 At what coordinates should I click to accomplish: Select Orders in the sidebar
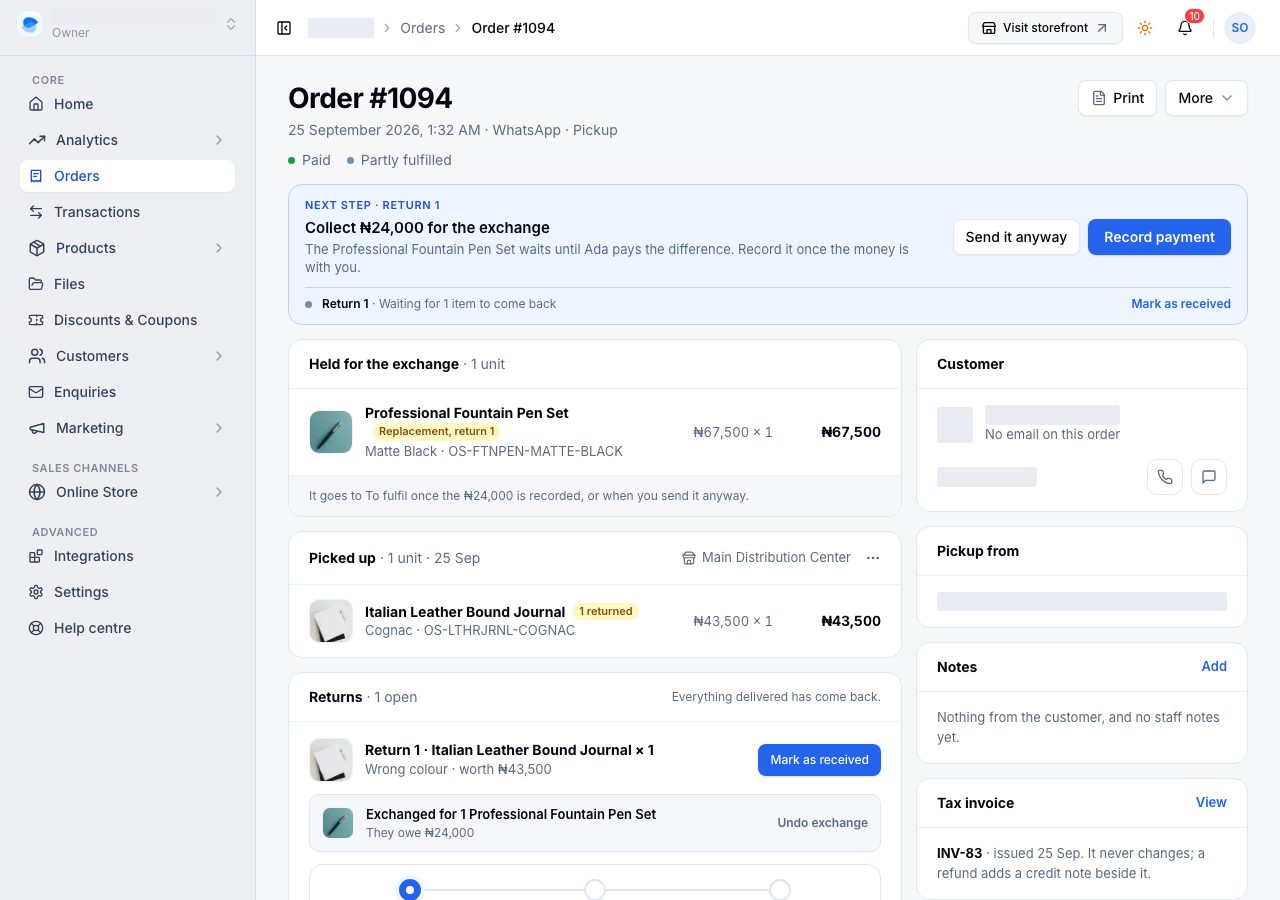[x=127, y=176]
